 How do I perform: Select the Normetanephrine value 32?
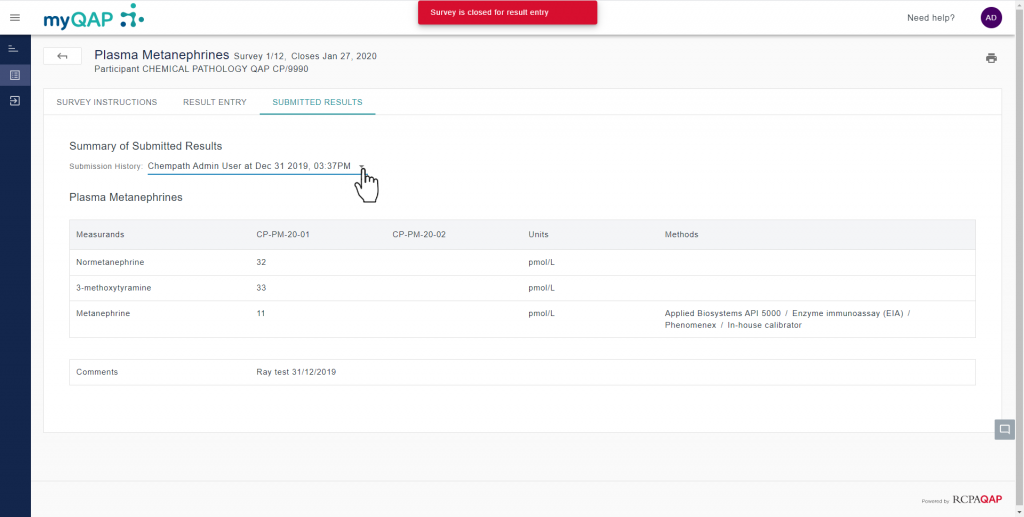[261, 262]
